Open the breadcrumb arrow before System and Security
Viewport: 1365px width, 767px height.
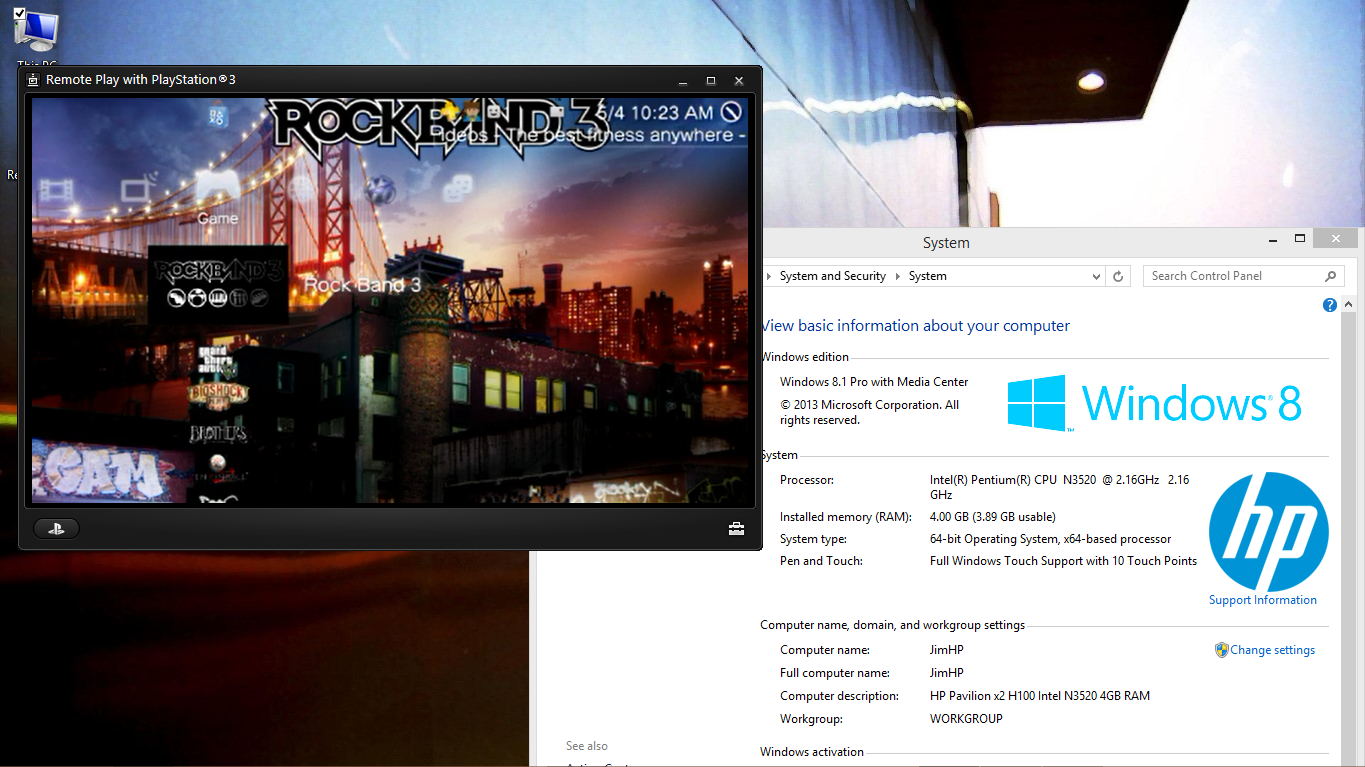769,276
